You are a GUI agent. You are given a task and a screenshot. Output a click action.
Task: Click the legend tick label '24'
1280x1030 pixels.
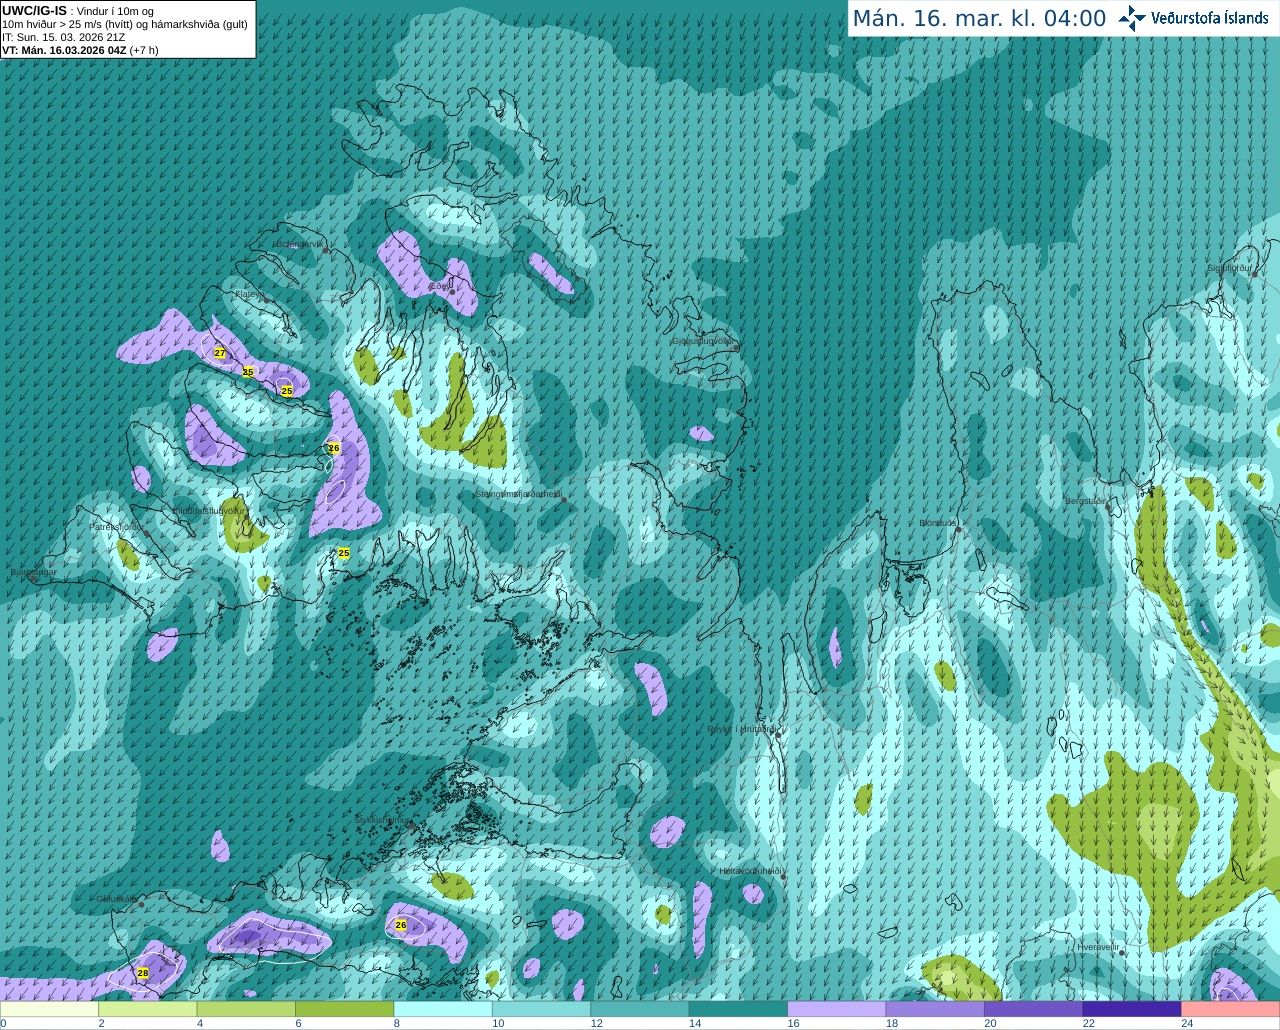pos(1187,1023)
